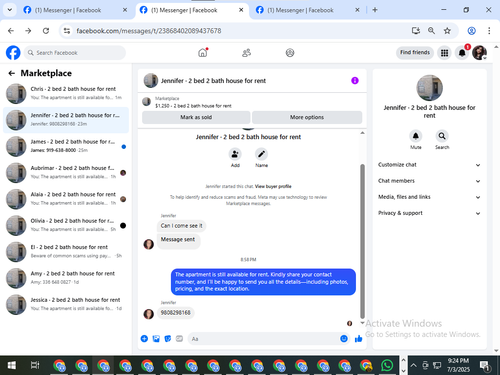Image resolution: width=500 pixels, height=375 pixels.
Task: Open the Groups icon in top navigation
Action: pyautogui.click(x=290, y=53)
